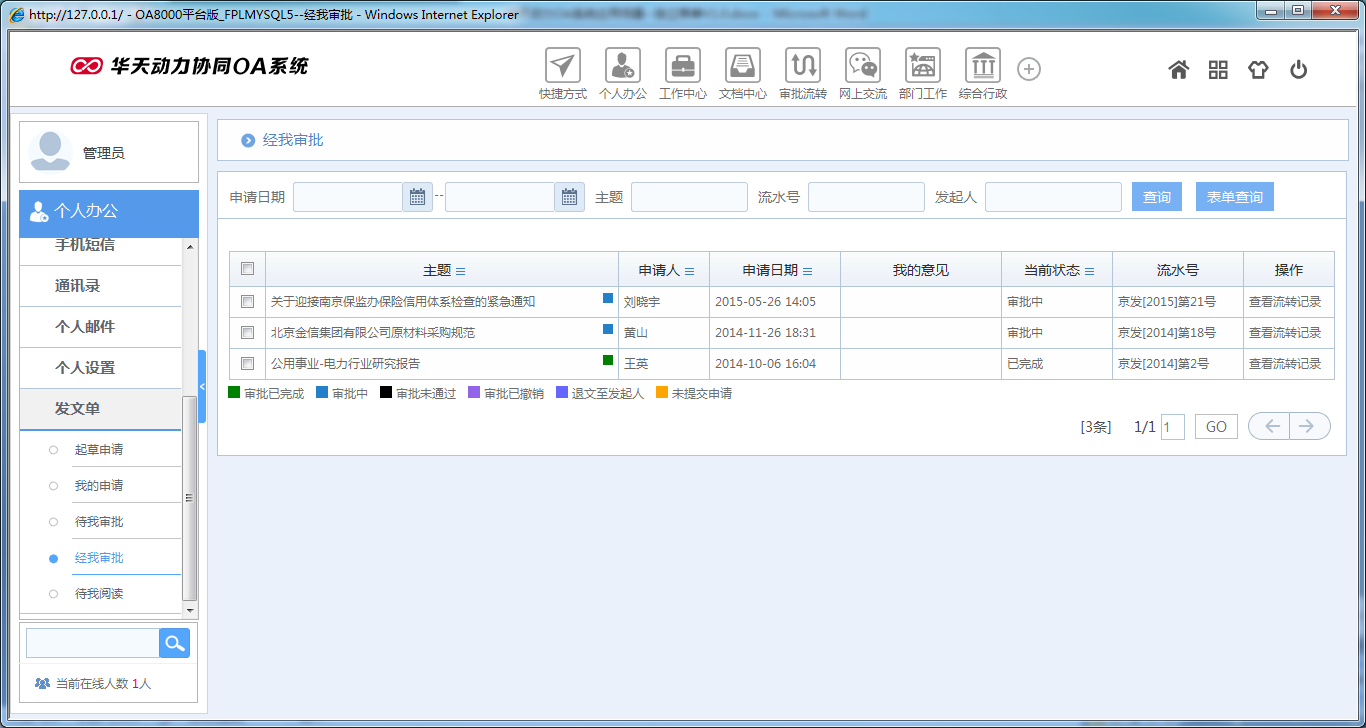Open the 文档中心 document icon
Viewport: 1366px width, 728px height.
pyautogui.click(x=743, y=66)
